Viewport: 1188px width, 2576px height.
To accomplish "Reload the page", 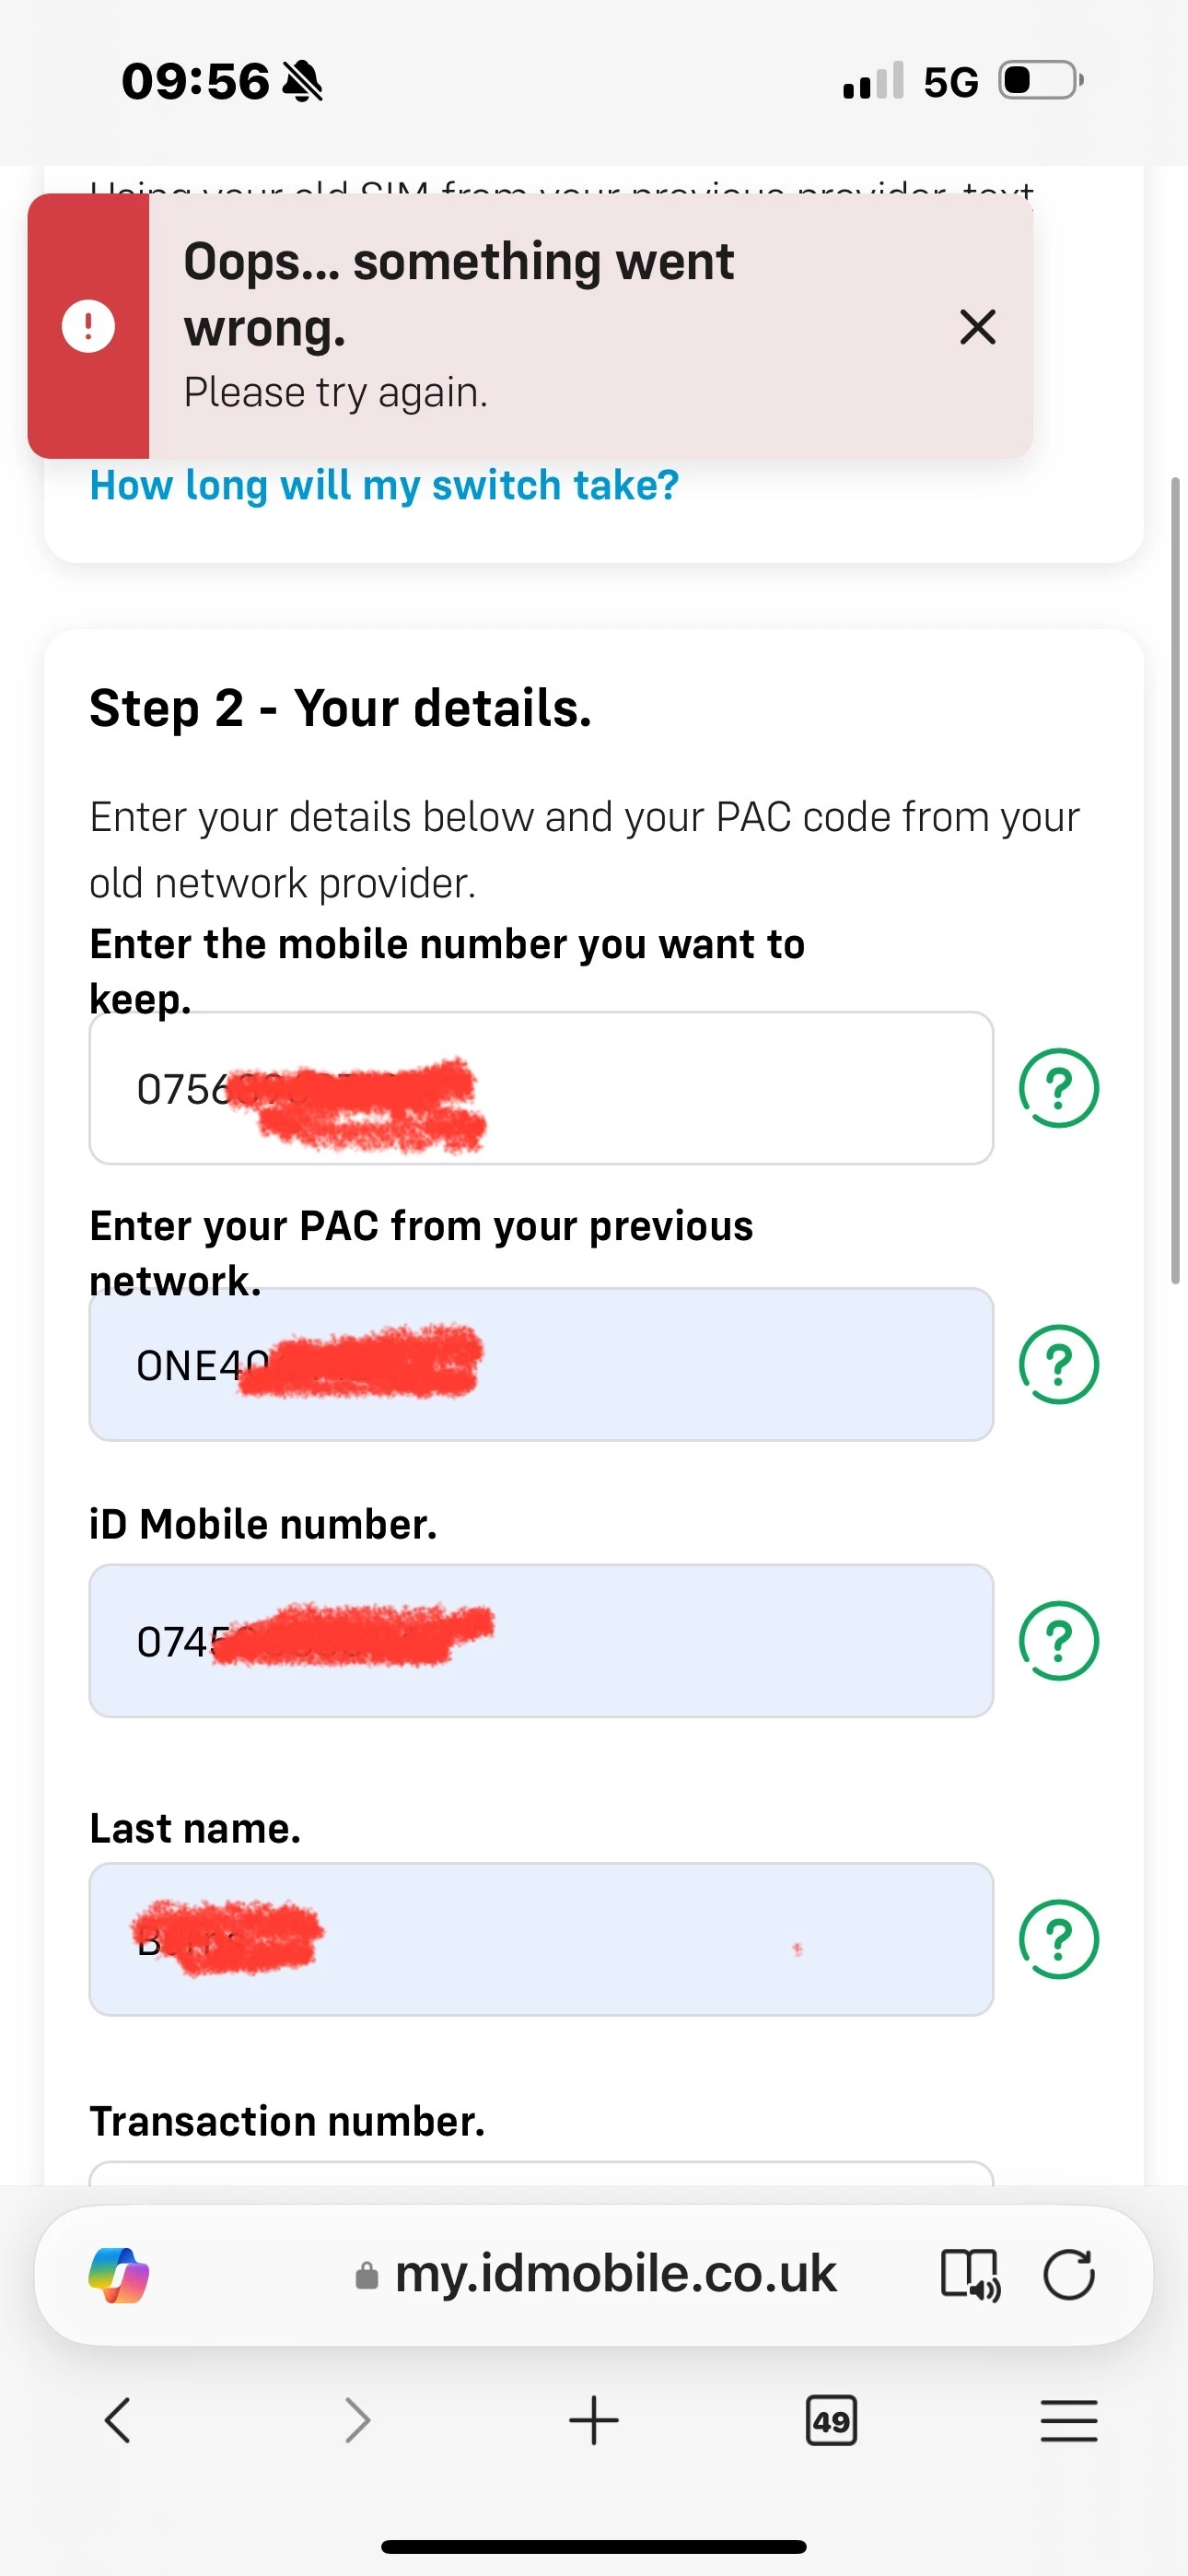I will 1069,2275.
